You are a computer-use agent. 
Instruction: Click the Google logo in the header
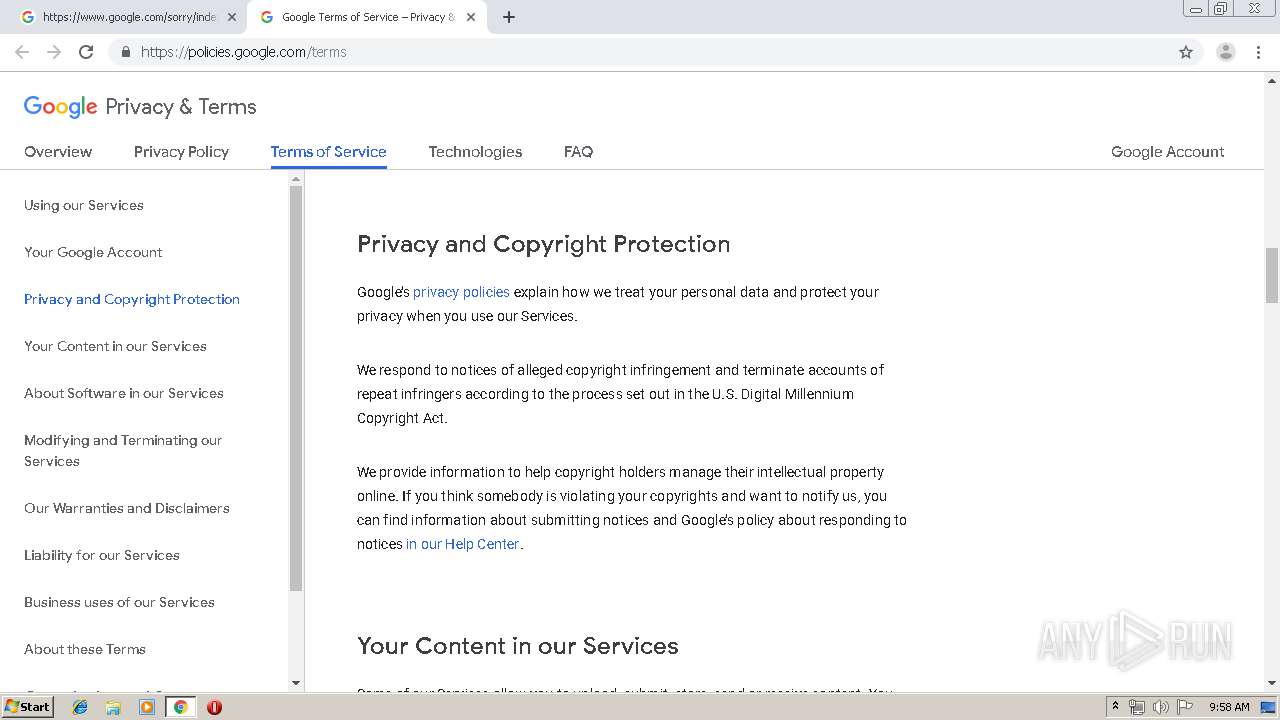[60, 107]
